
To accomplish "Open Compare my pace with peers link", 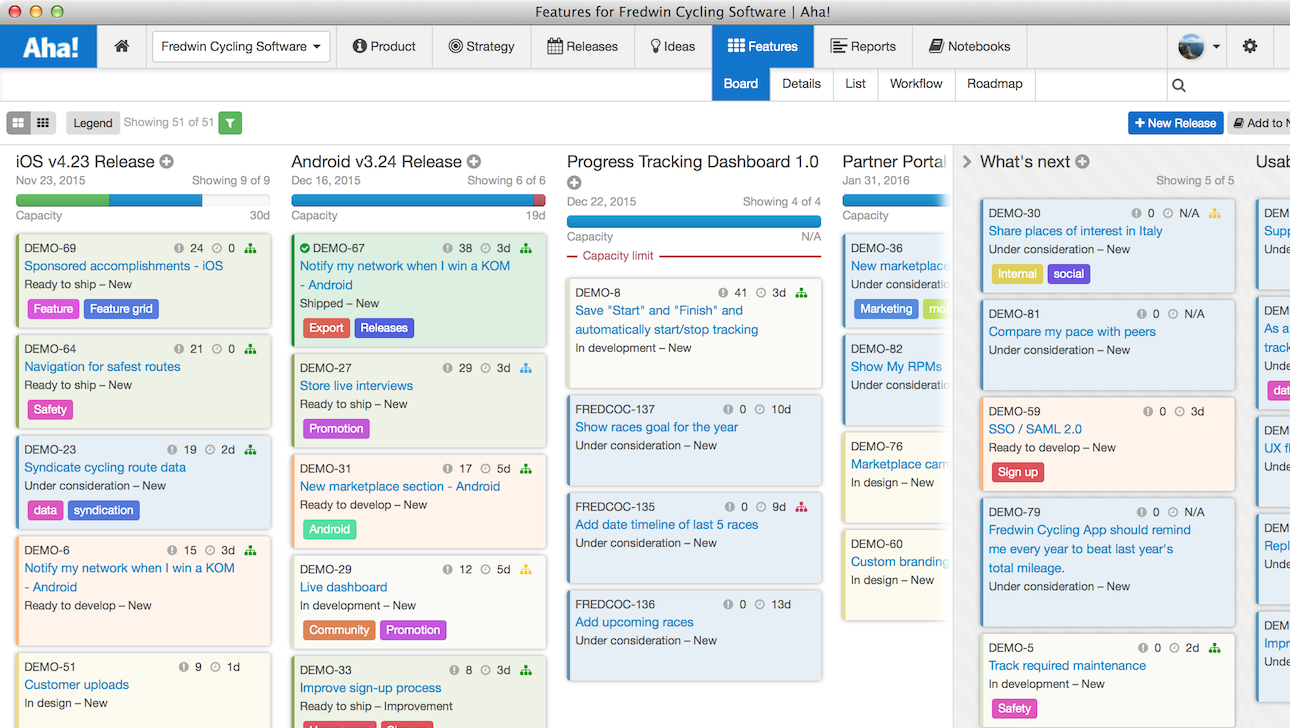I will 1072,332.
